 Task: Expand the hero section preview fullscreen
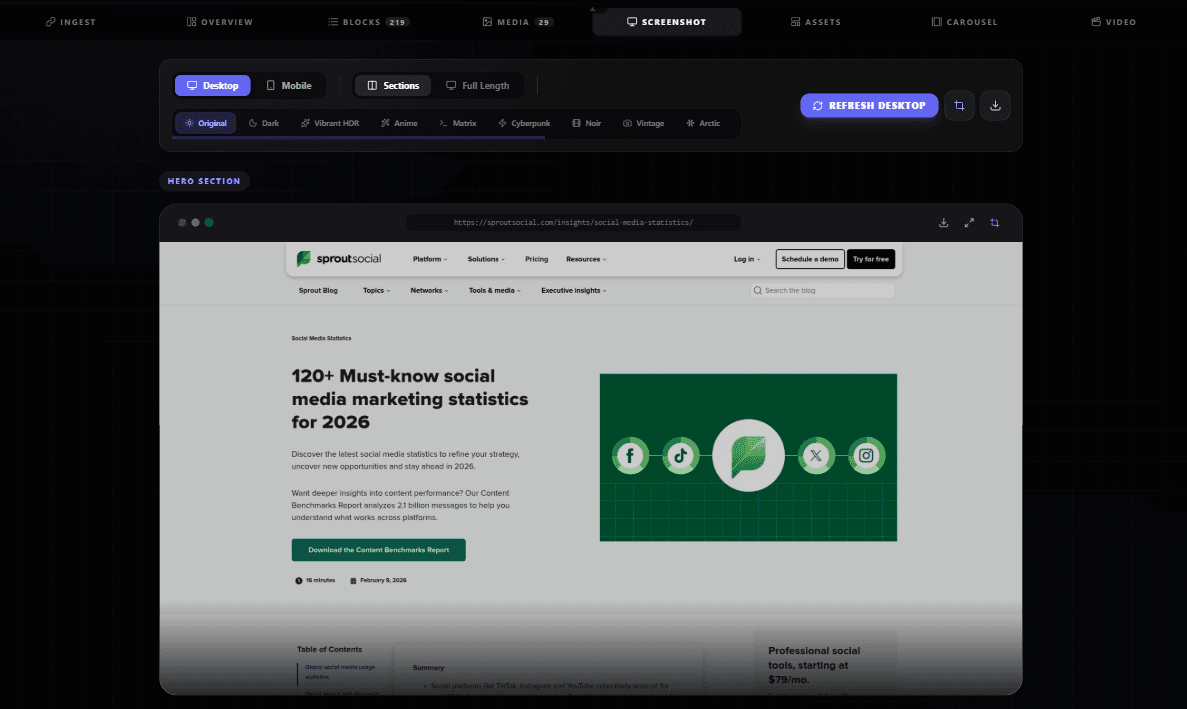point(969,222)
